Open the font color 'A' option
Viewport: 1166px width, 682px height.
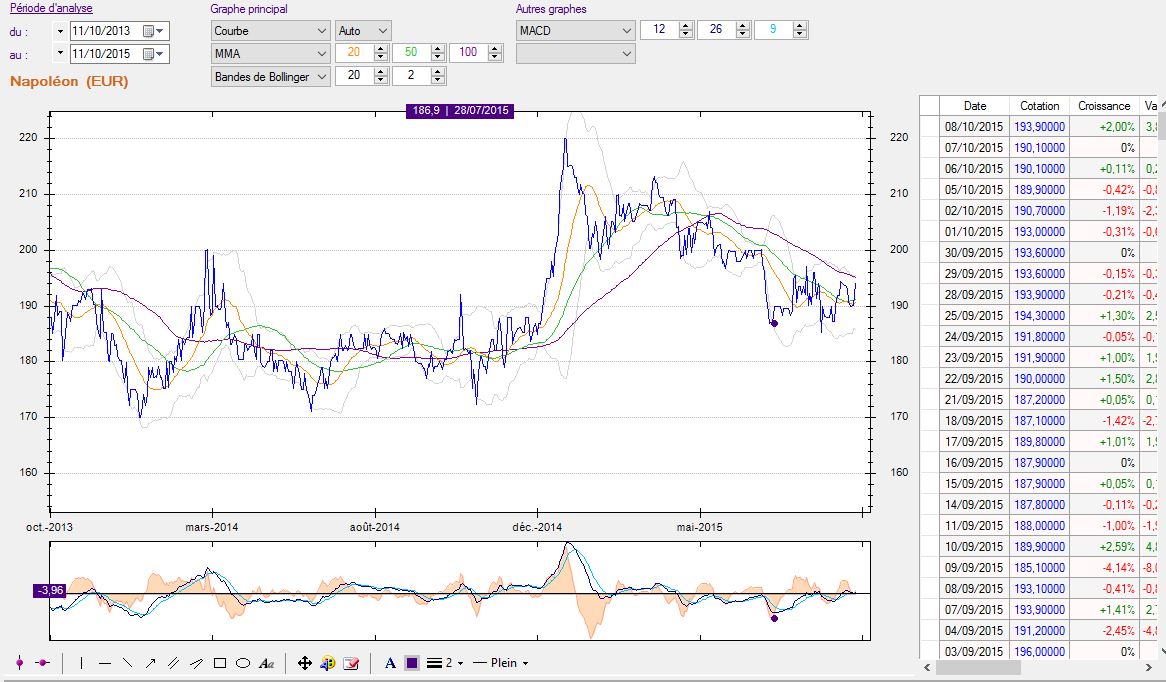pyautogui.click(x=389, y=663)
